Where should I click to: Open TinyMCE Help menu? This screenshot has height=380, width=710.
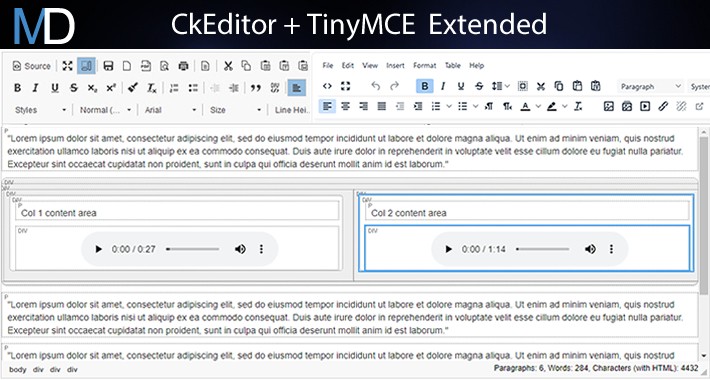[x=476, y=65]
